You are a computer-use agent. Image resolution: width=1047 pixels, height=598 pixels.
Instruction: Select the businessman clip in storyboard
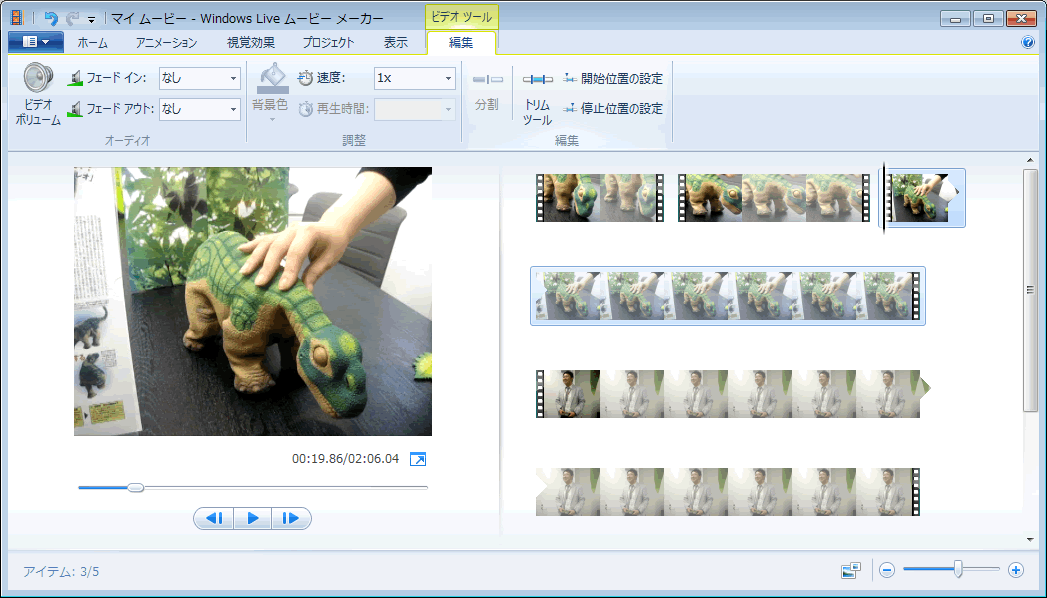coord(728,394)
